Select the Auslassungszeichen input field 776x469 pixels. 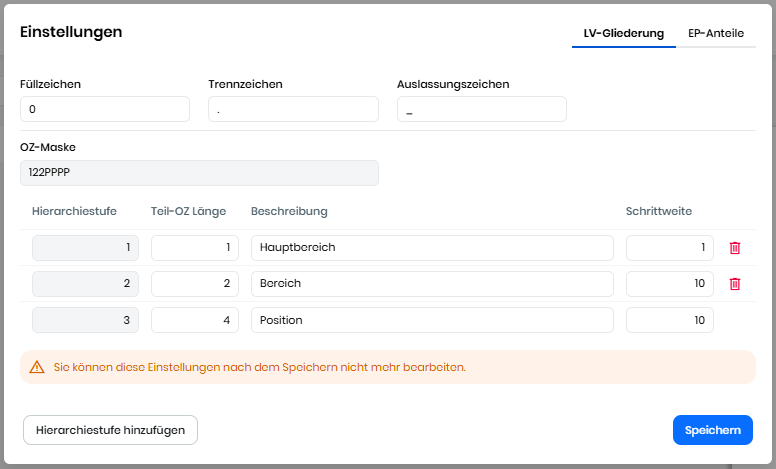(481, 109)
